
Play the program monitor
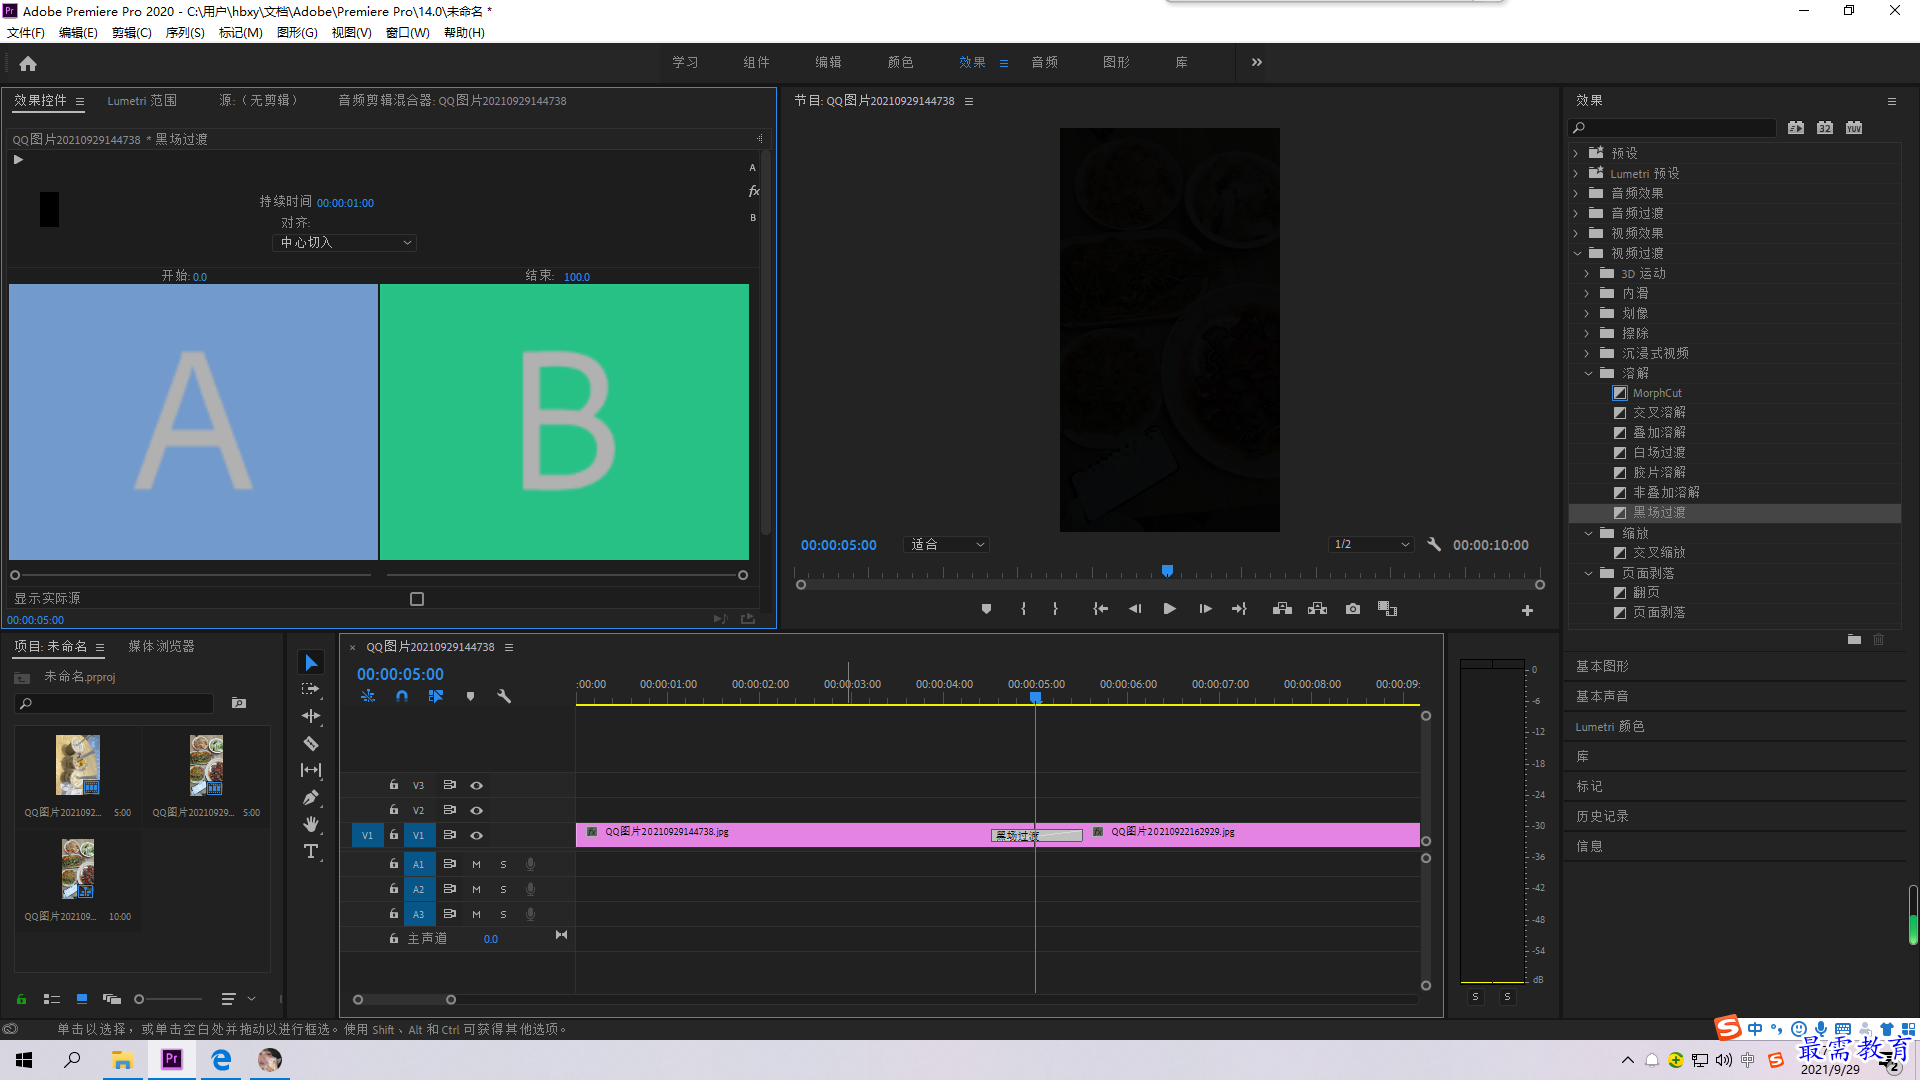(1169, 609)
